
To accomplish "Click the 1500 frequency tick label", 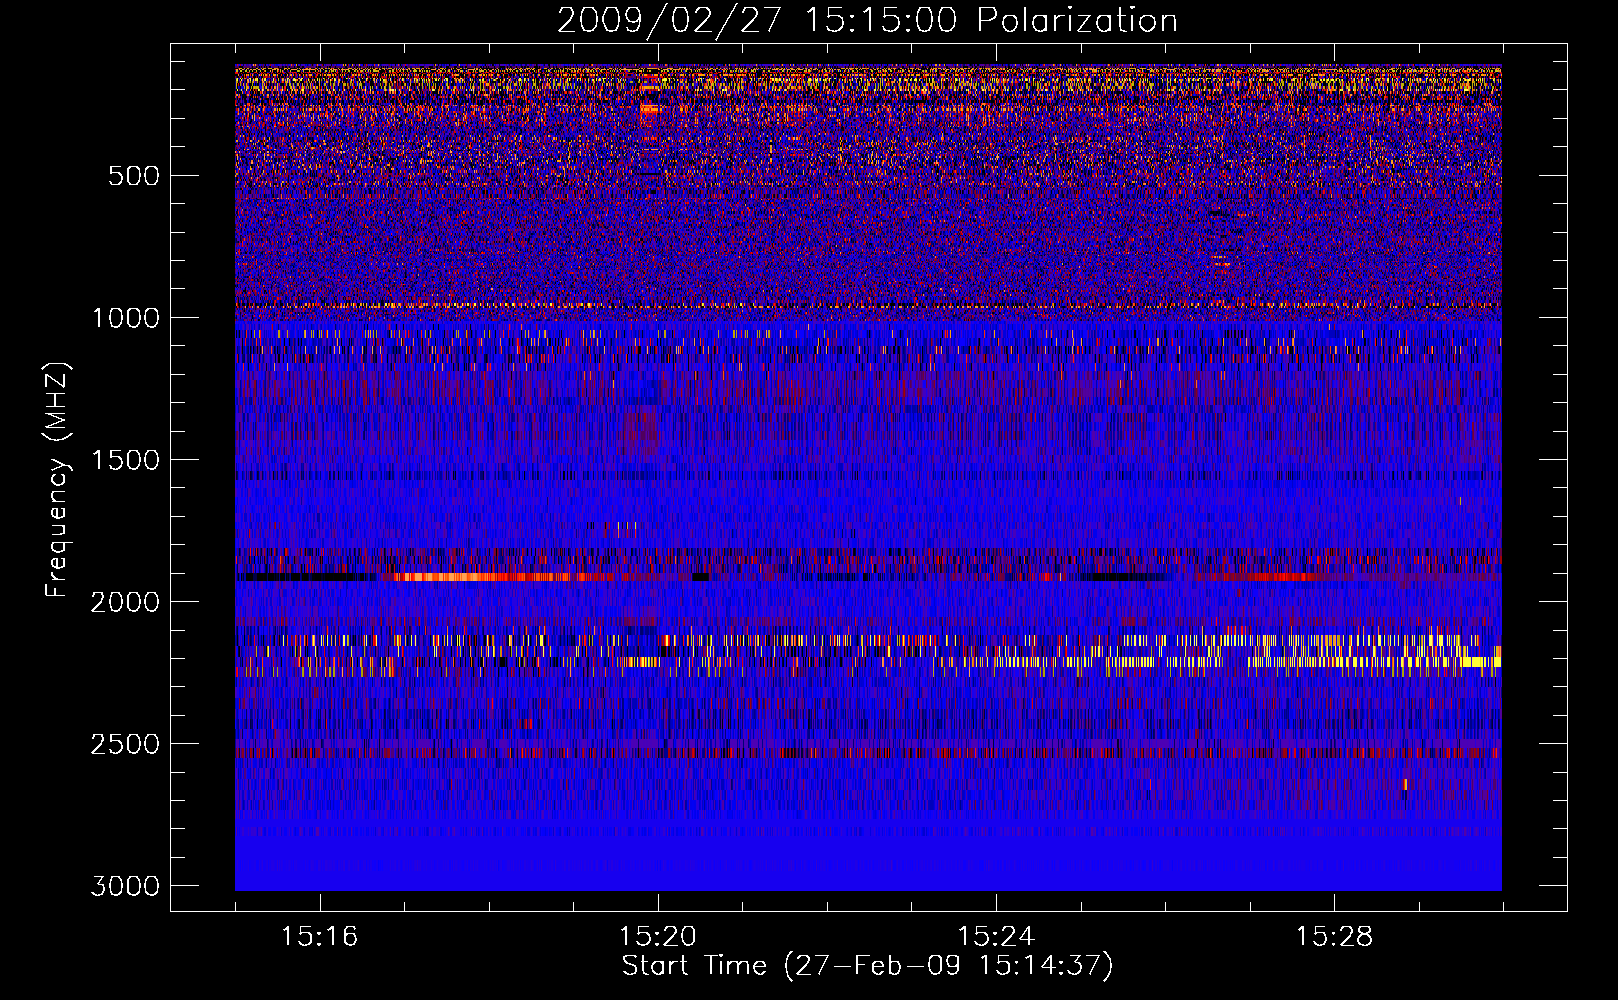I will tap(125, 460).
